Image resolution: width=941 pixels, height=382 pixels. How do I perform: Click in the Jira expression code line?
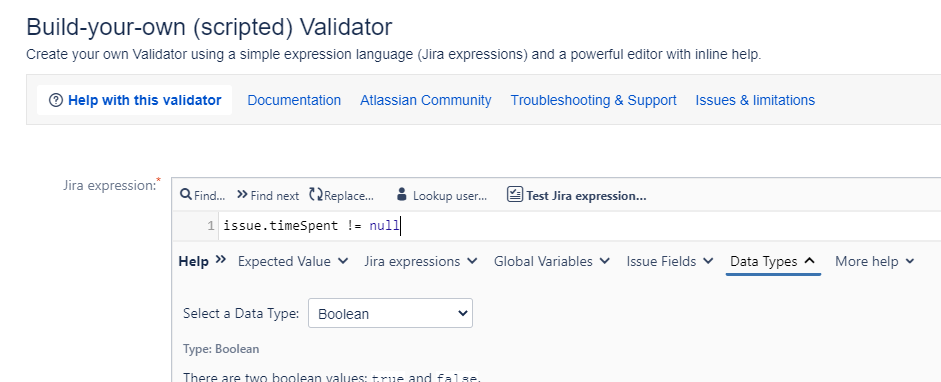pos(579,226)
